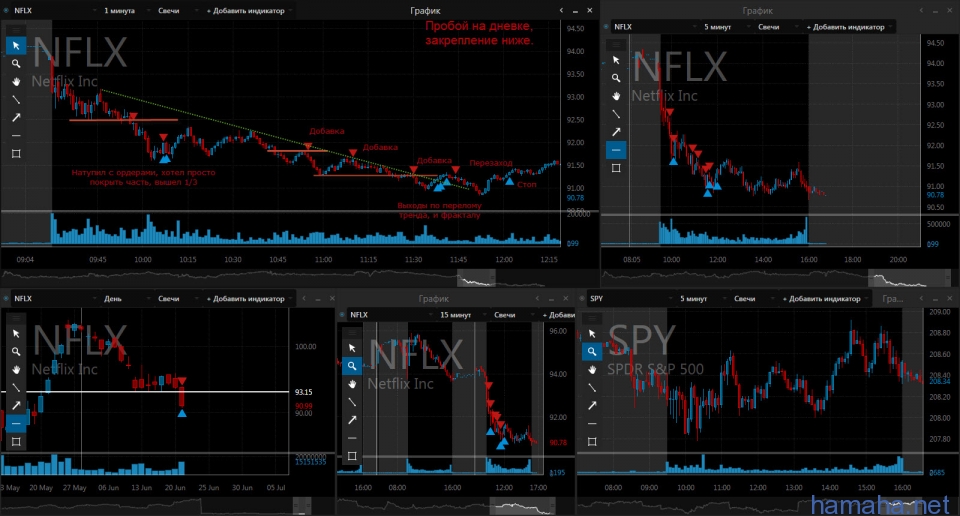Select trend line tool in NFLX 1 минута chart

point(16,99)
